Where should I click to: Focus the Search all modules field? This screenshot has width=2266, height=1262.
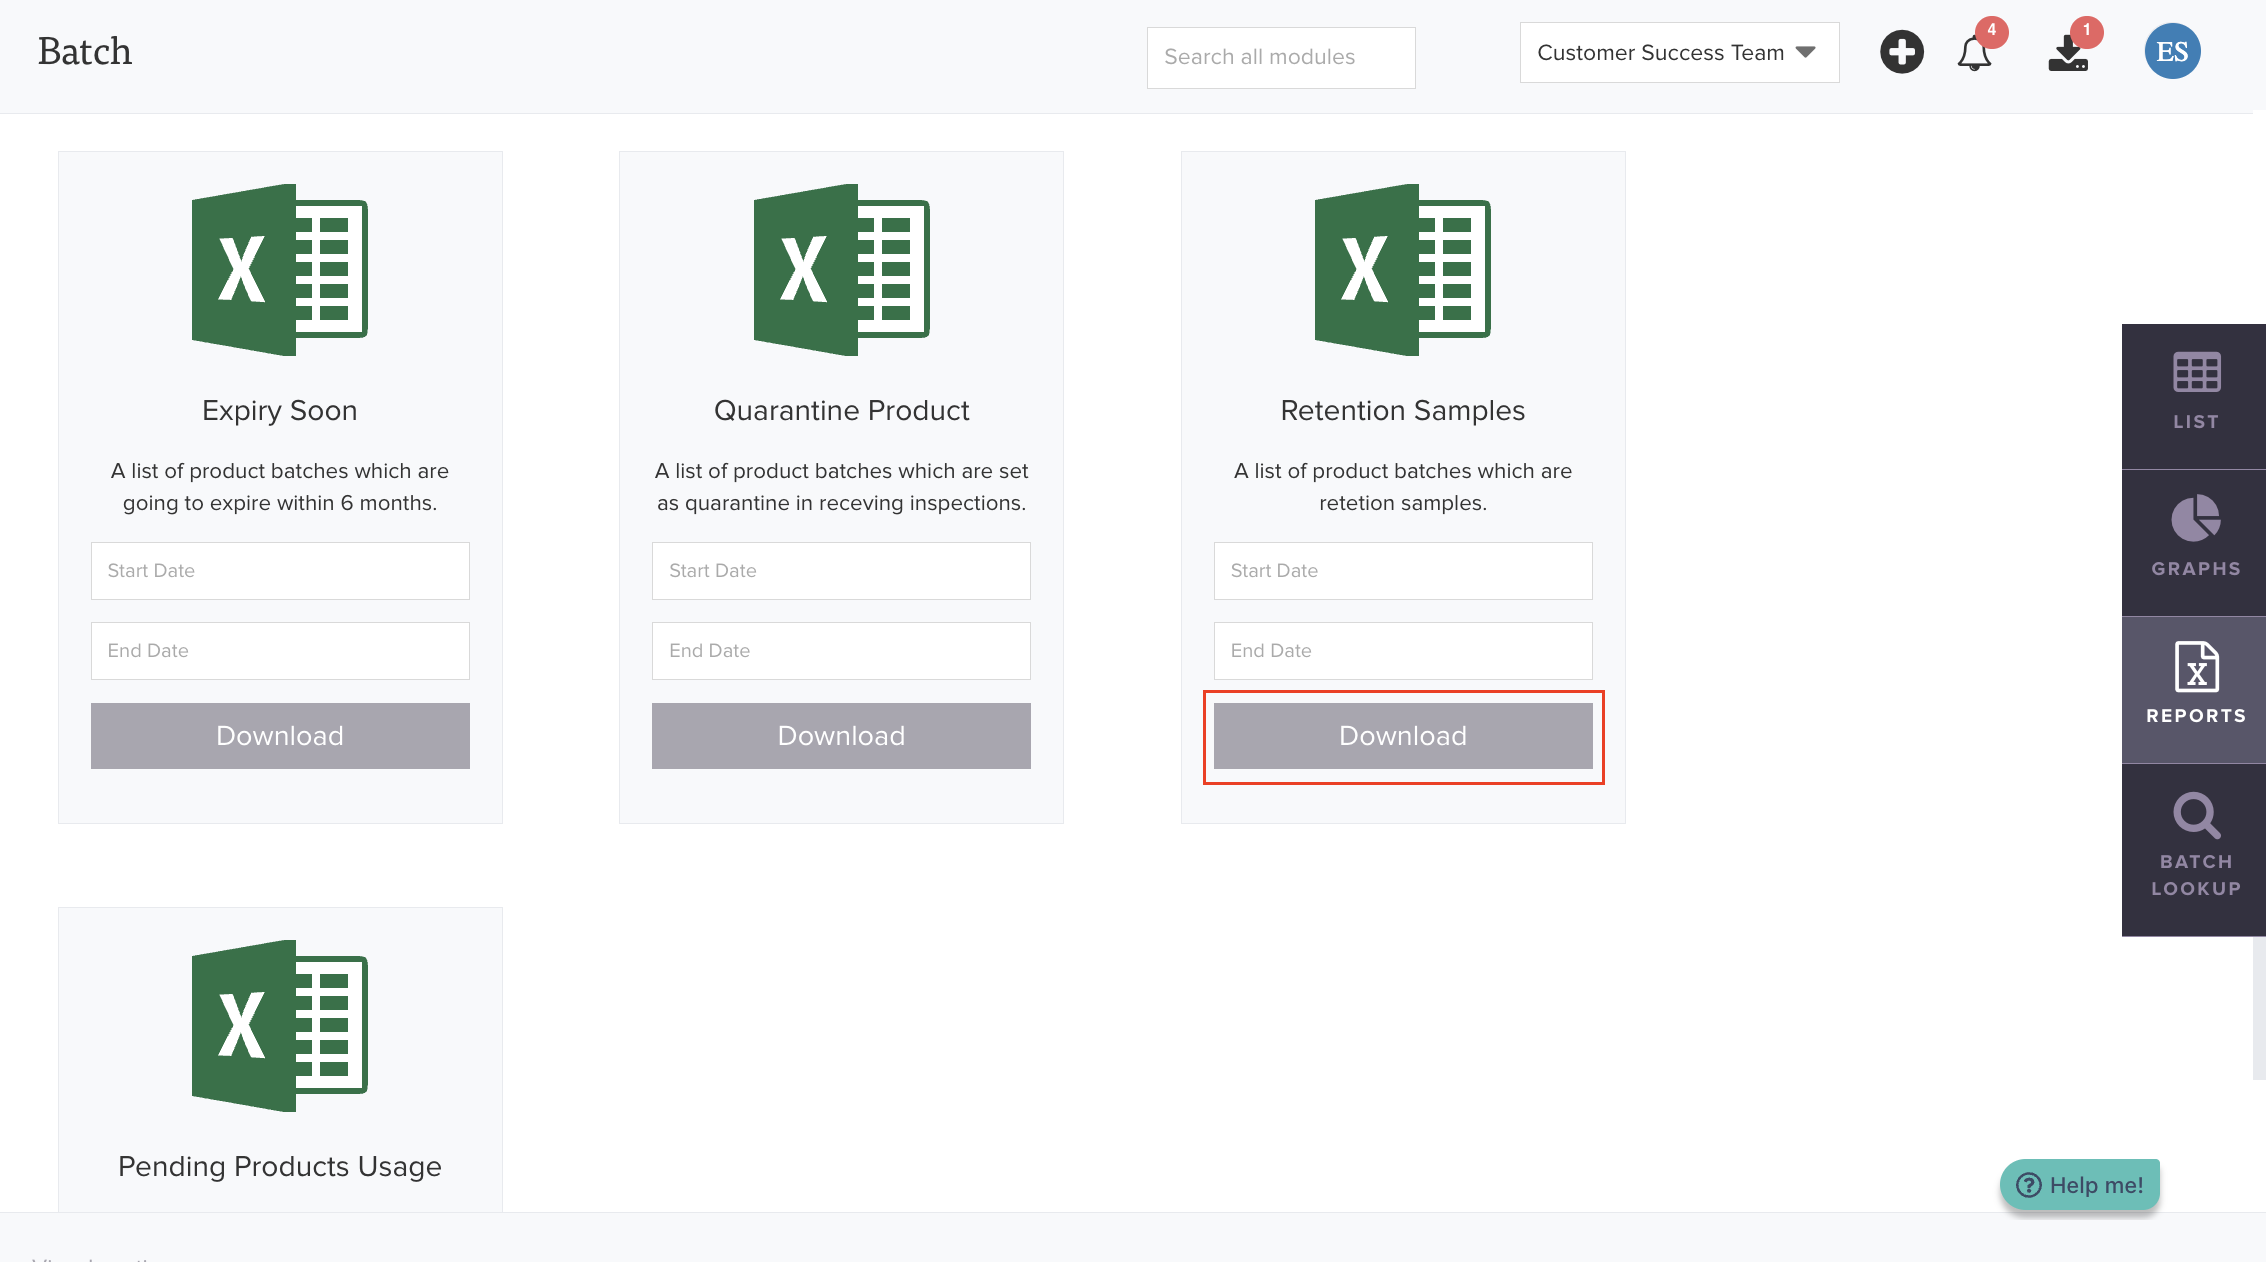[x=1280, y=57]
